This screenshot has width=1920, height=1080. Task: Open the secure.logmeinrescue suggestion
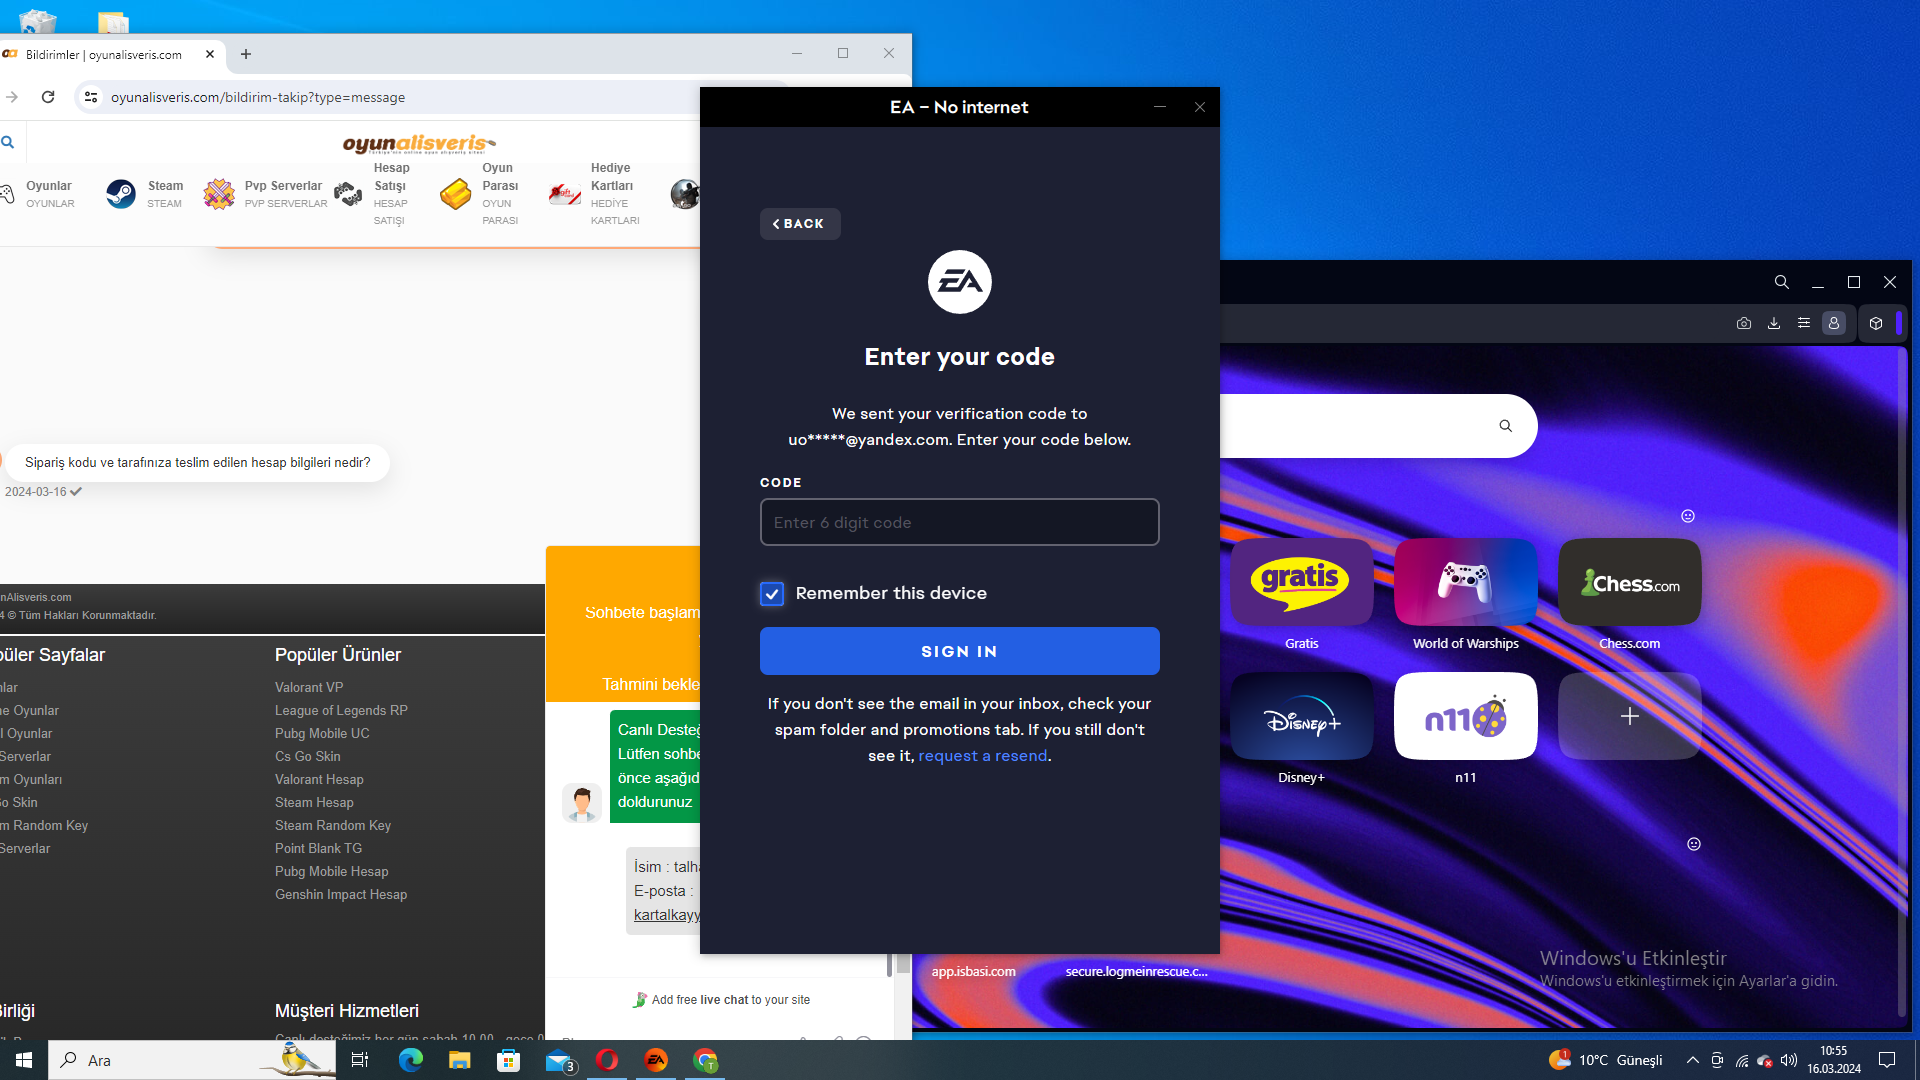[1136, 971]
